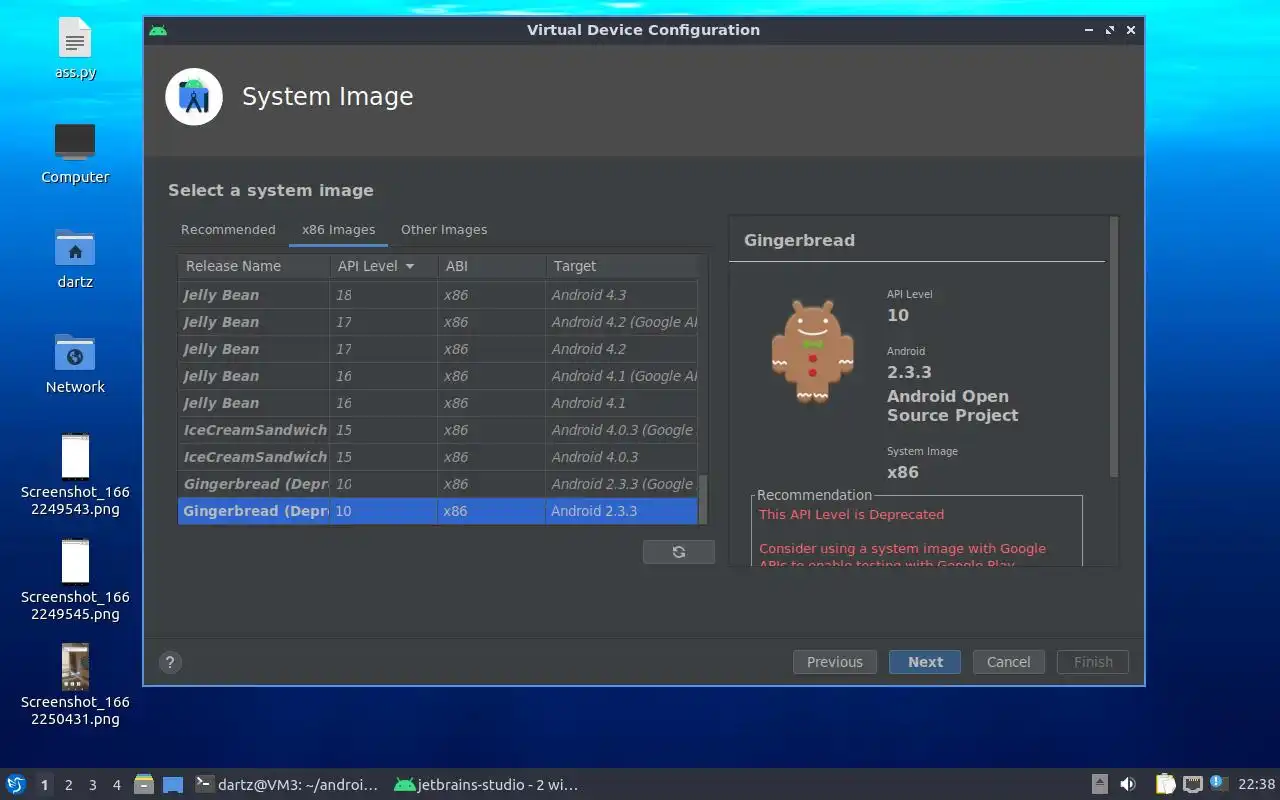
Task: Click the highlighted Android 2.3.3 target cell
Action: click(x=621, y=511)
